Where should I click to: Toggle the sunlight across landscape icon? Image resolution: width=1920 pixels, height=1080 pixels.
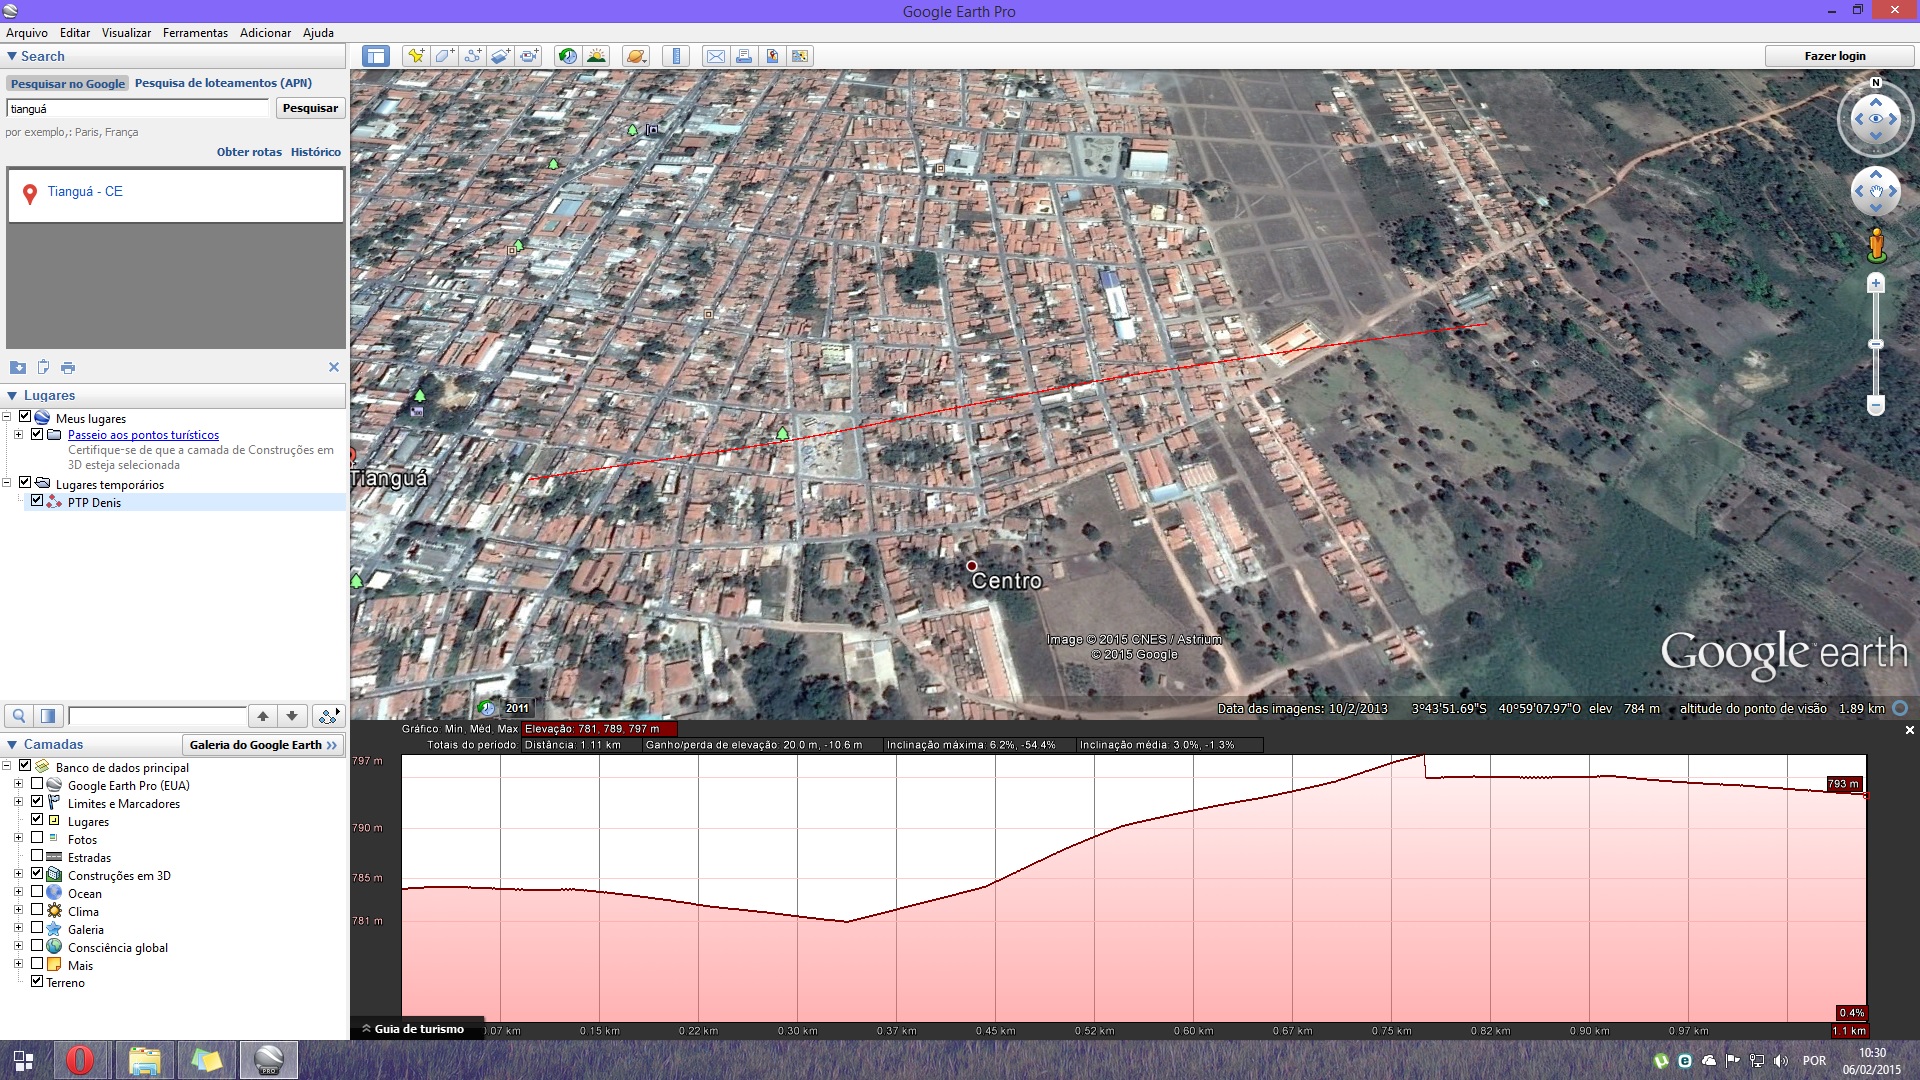coord(597,56)
